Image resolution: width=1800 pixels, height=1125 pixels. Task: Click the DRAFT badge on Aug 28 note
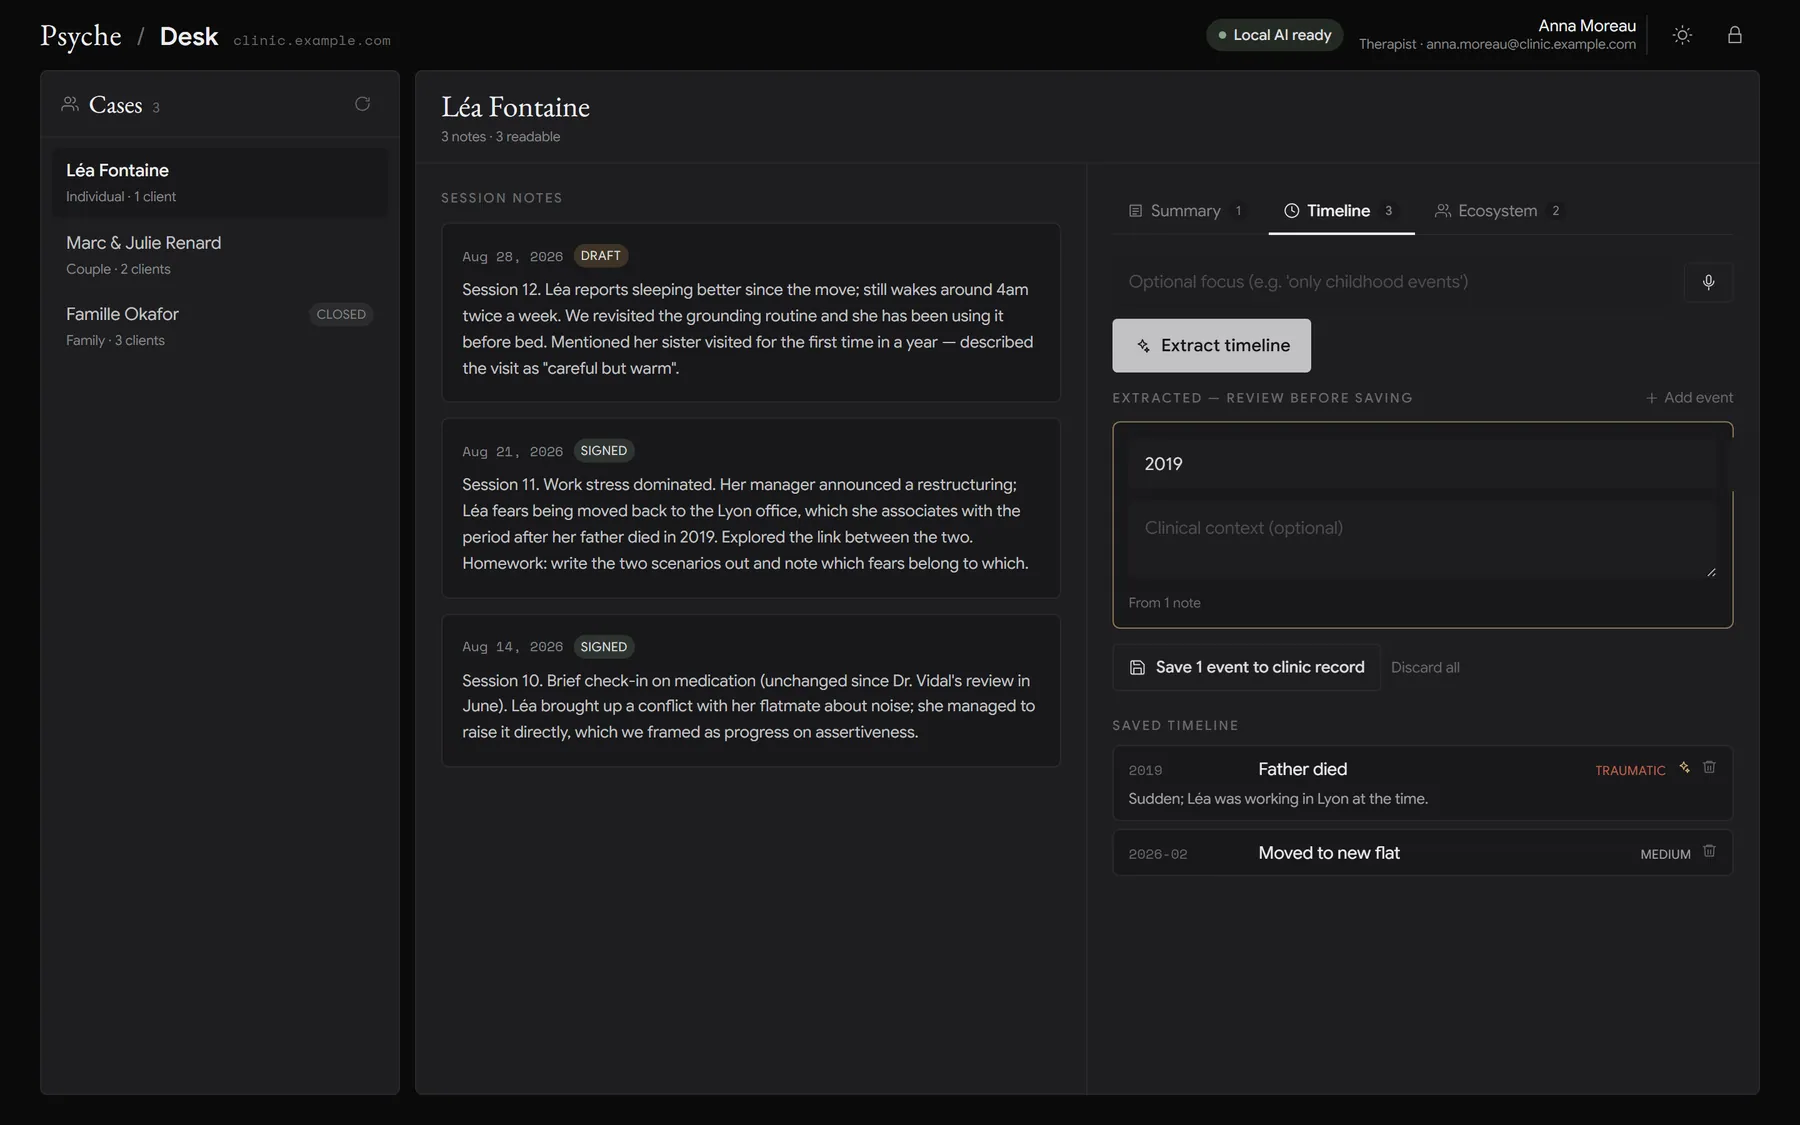pos(600,256)
